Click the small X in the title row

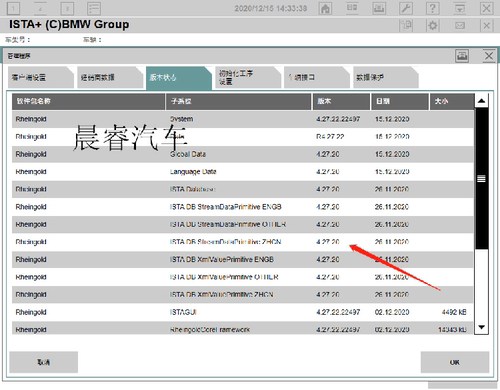pos(486,25)
